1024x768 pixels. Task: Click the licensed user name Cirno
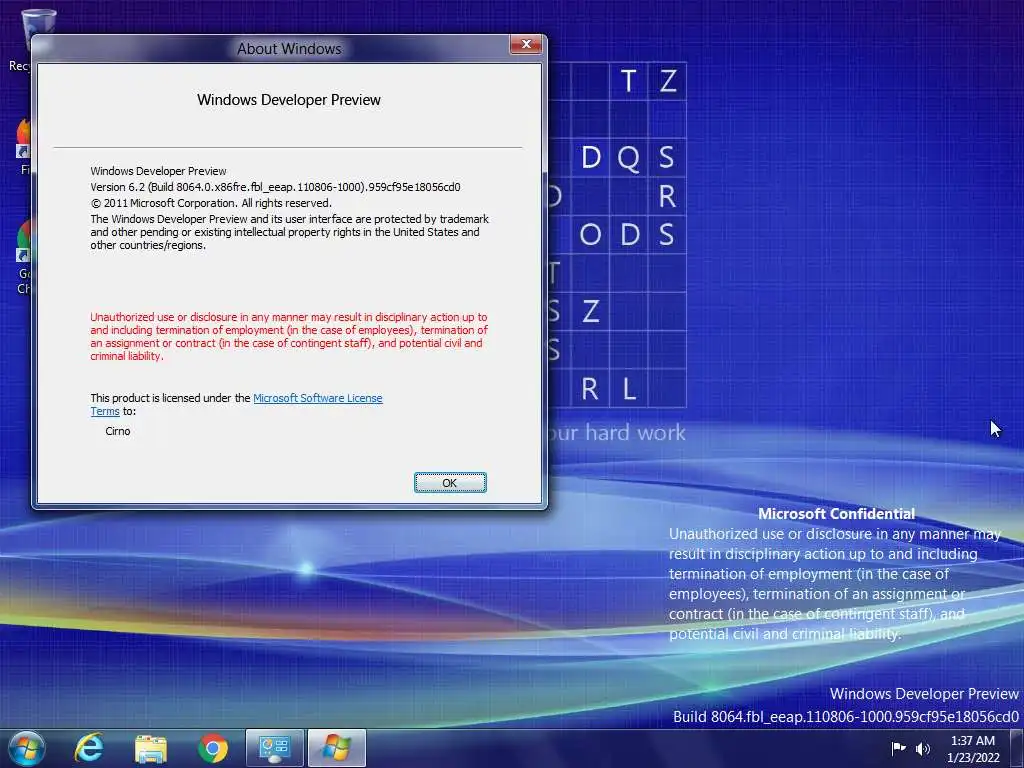pos(118,431)
